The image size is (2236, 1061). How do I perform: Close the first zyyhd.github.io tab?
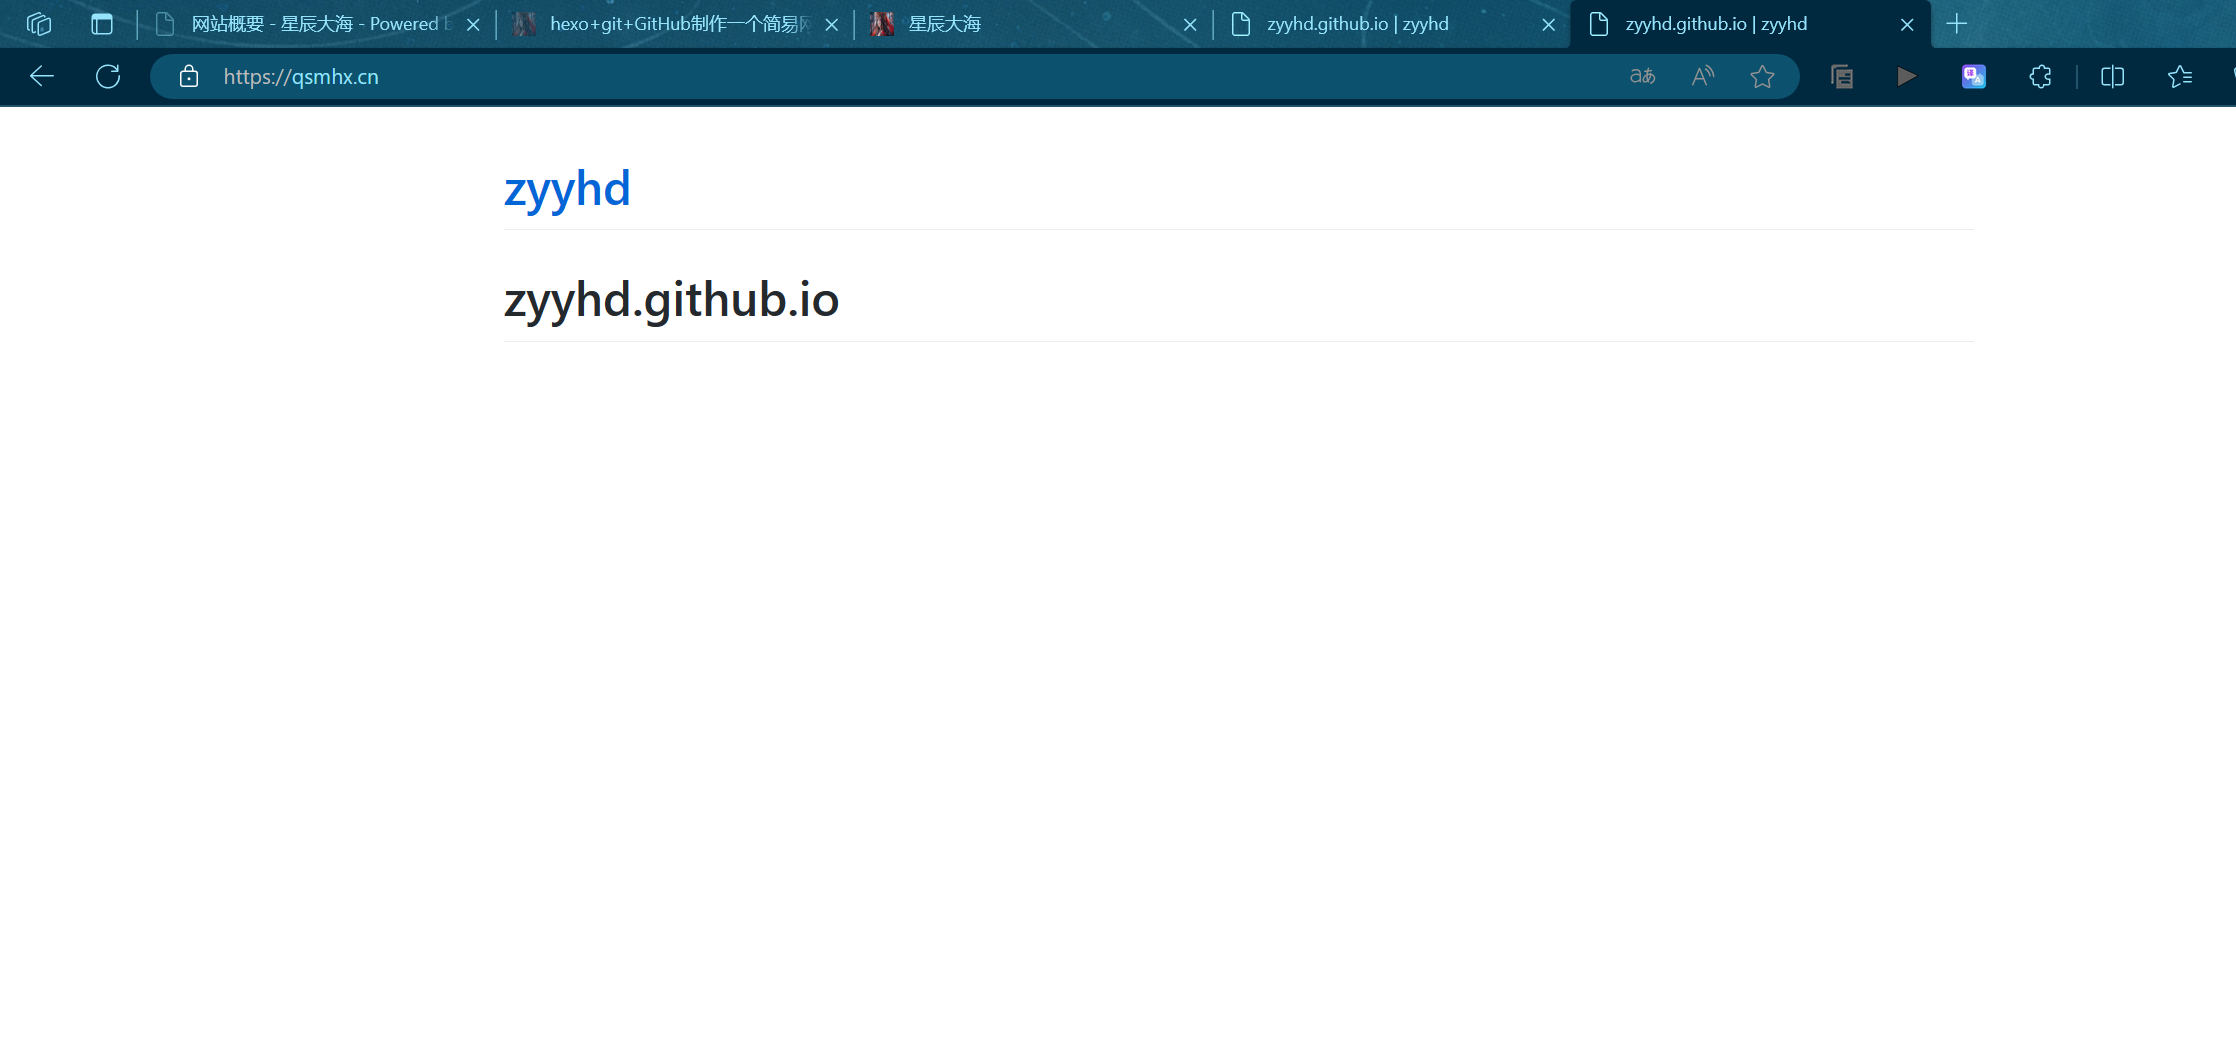1549,25
